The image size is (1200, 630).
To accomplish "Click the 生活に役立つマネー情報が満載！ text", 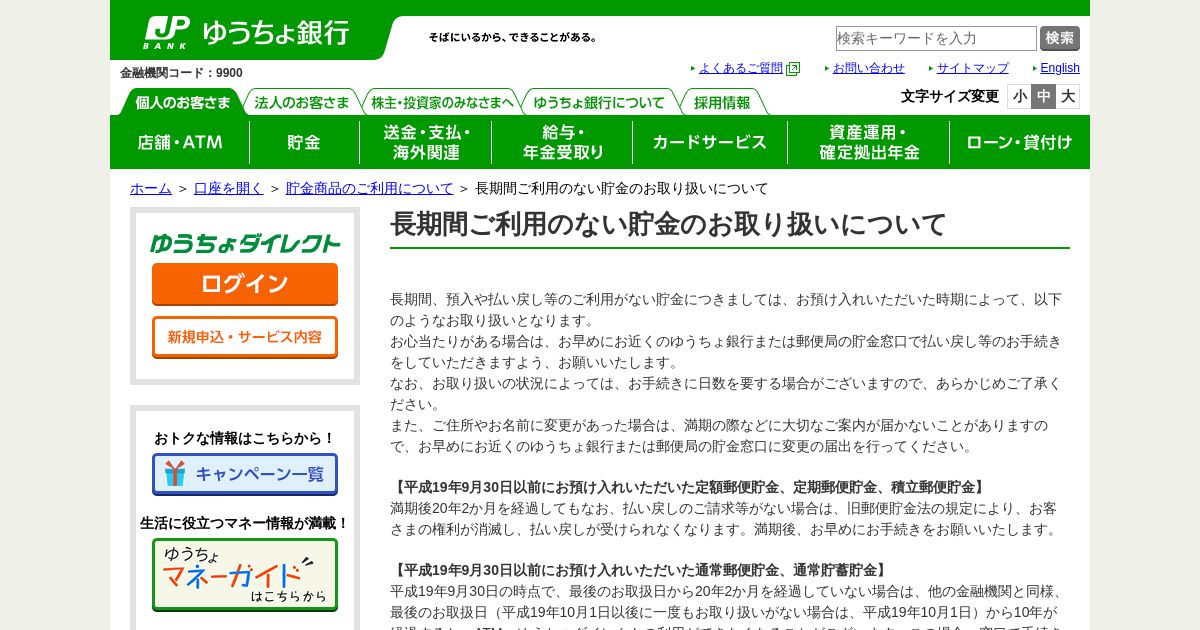I will point(245,523).
